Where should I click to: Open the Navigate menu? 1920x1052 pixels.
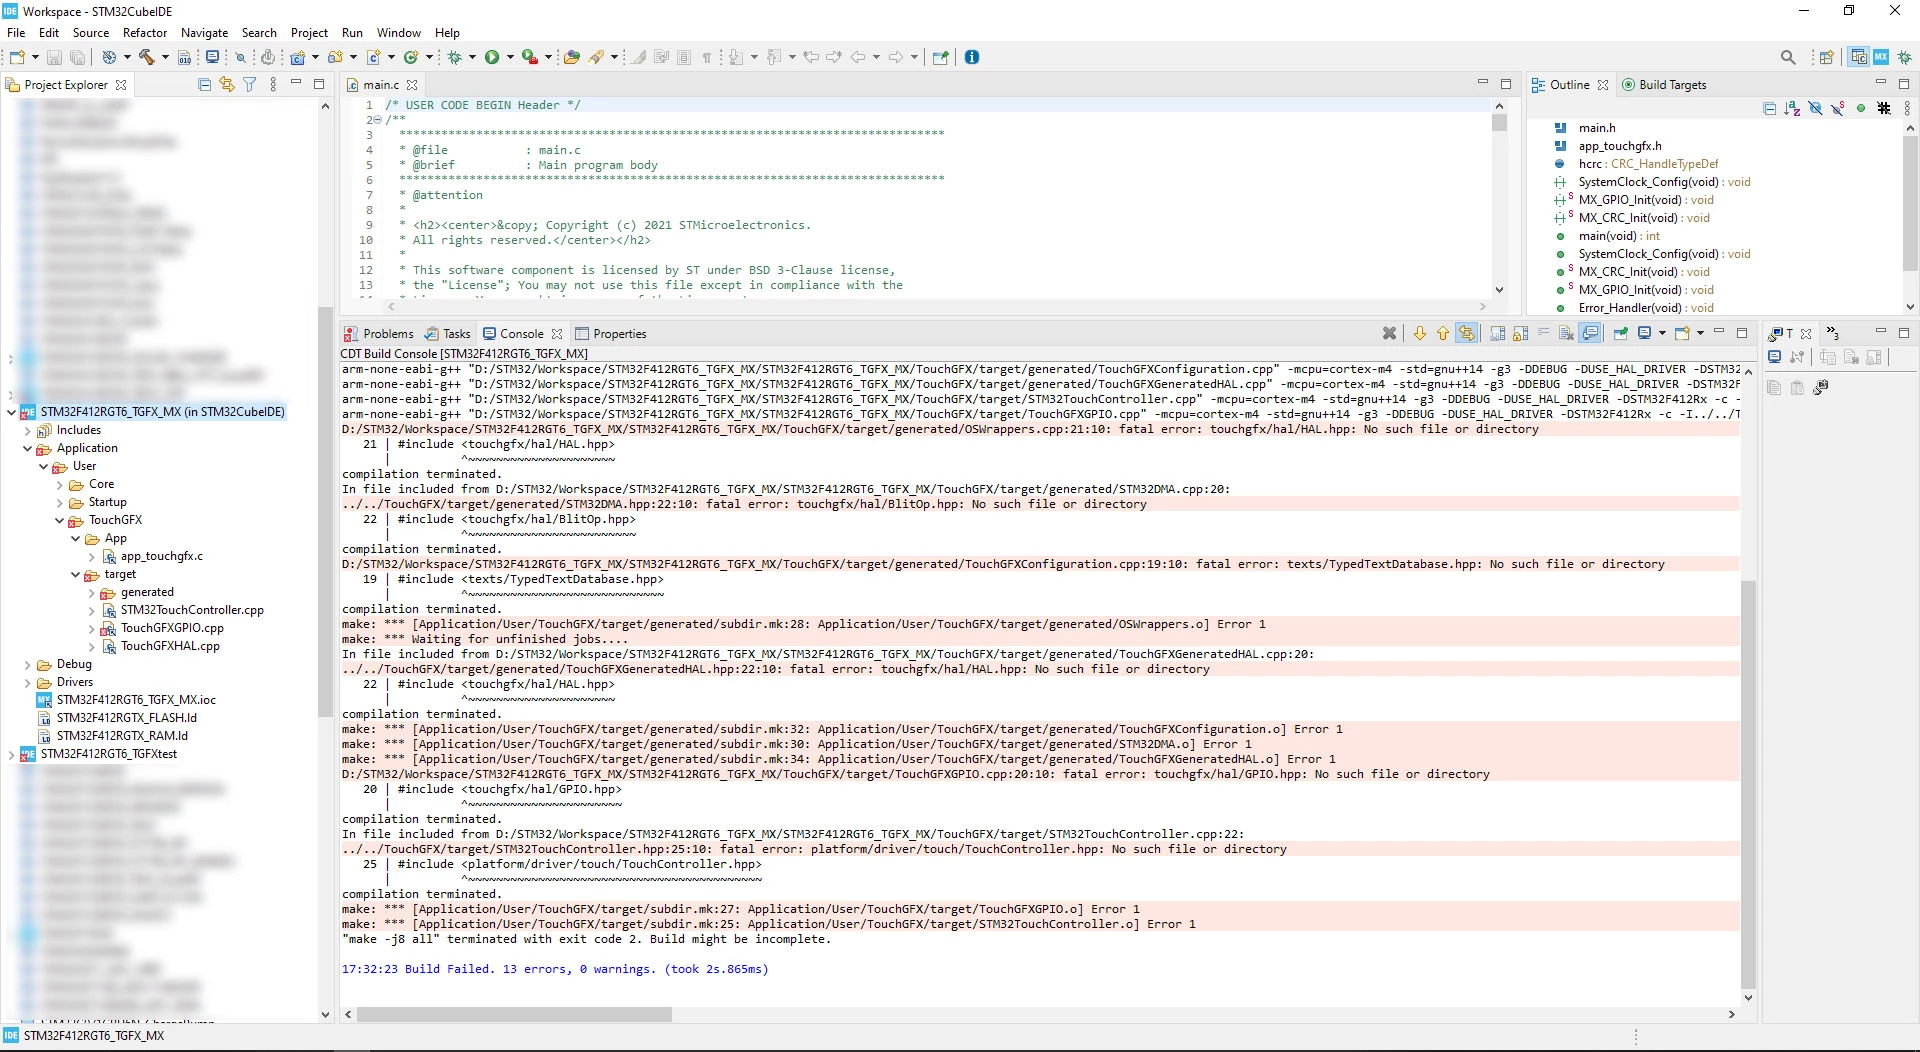click(204, 33)
